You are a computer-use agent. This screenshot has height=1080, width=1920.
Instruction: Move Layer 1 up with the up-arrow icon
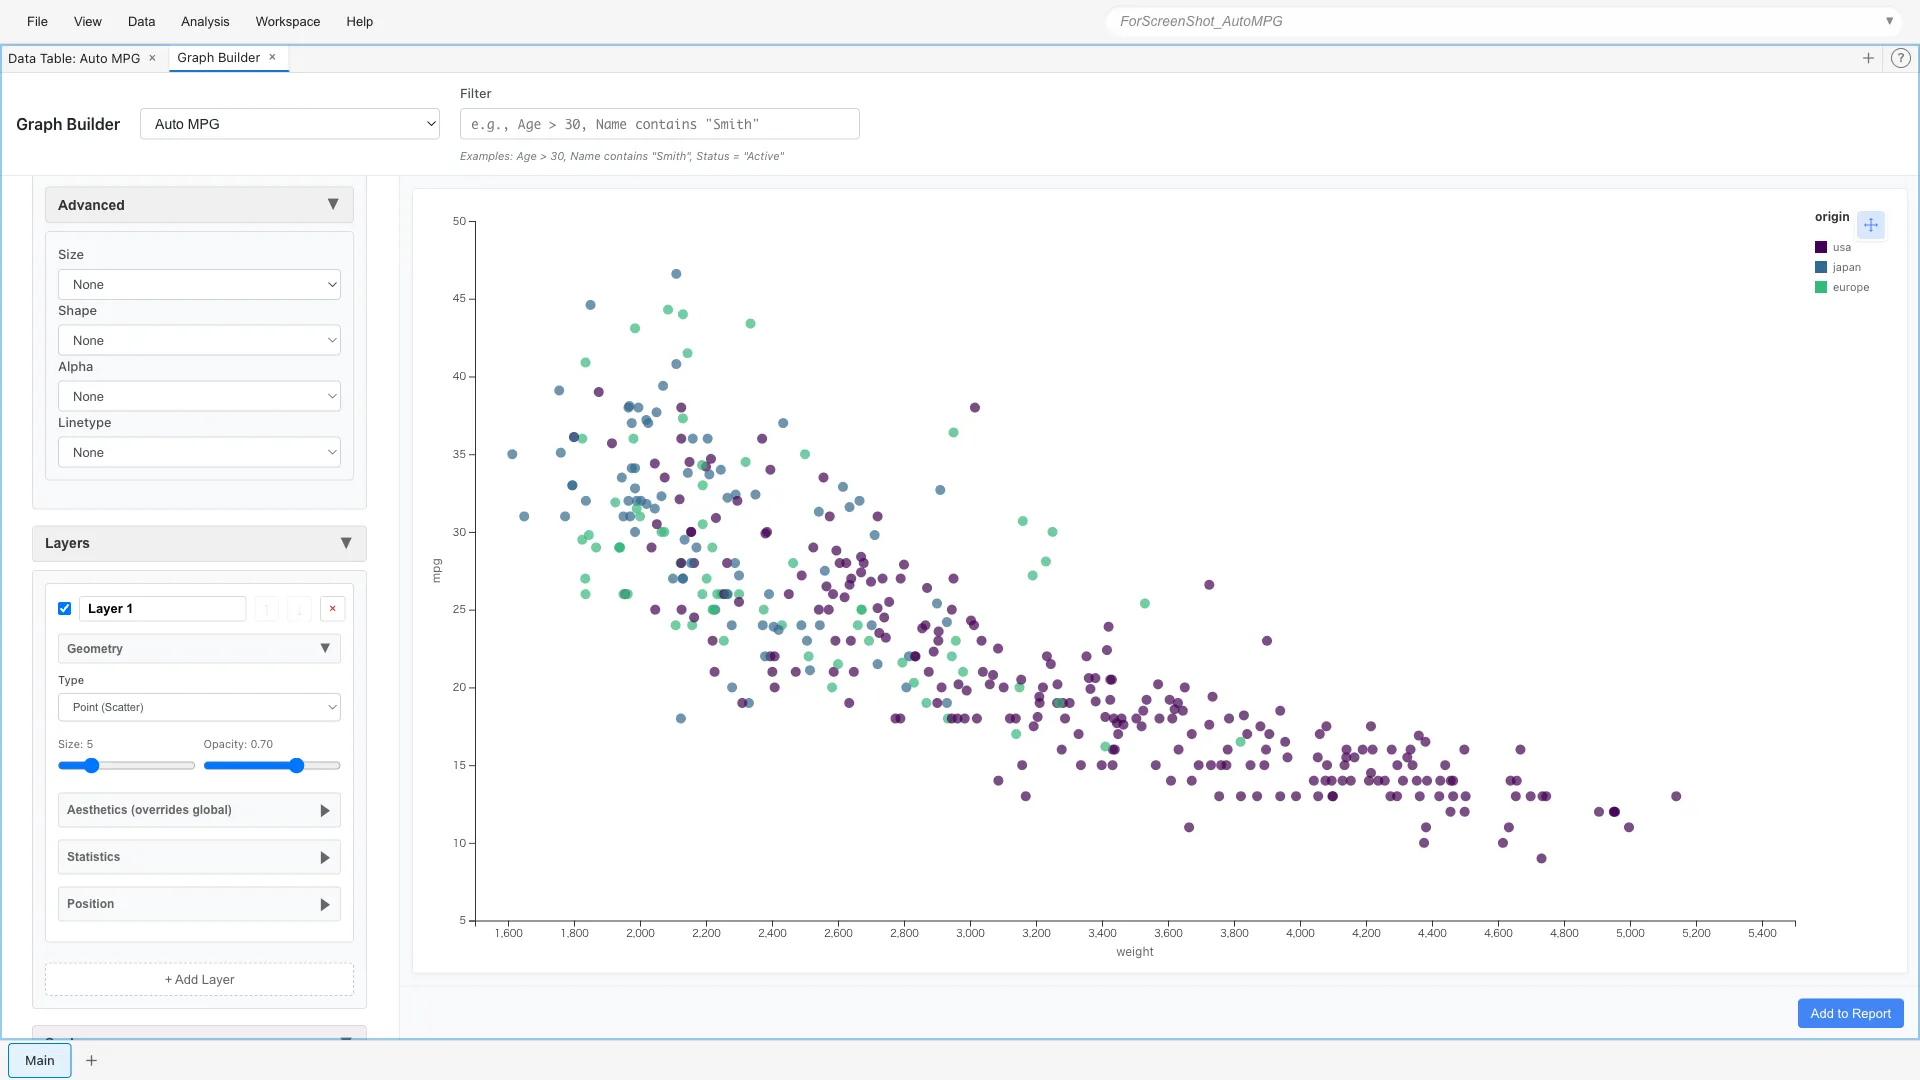pyautogui.click(x=266, y=608)
